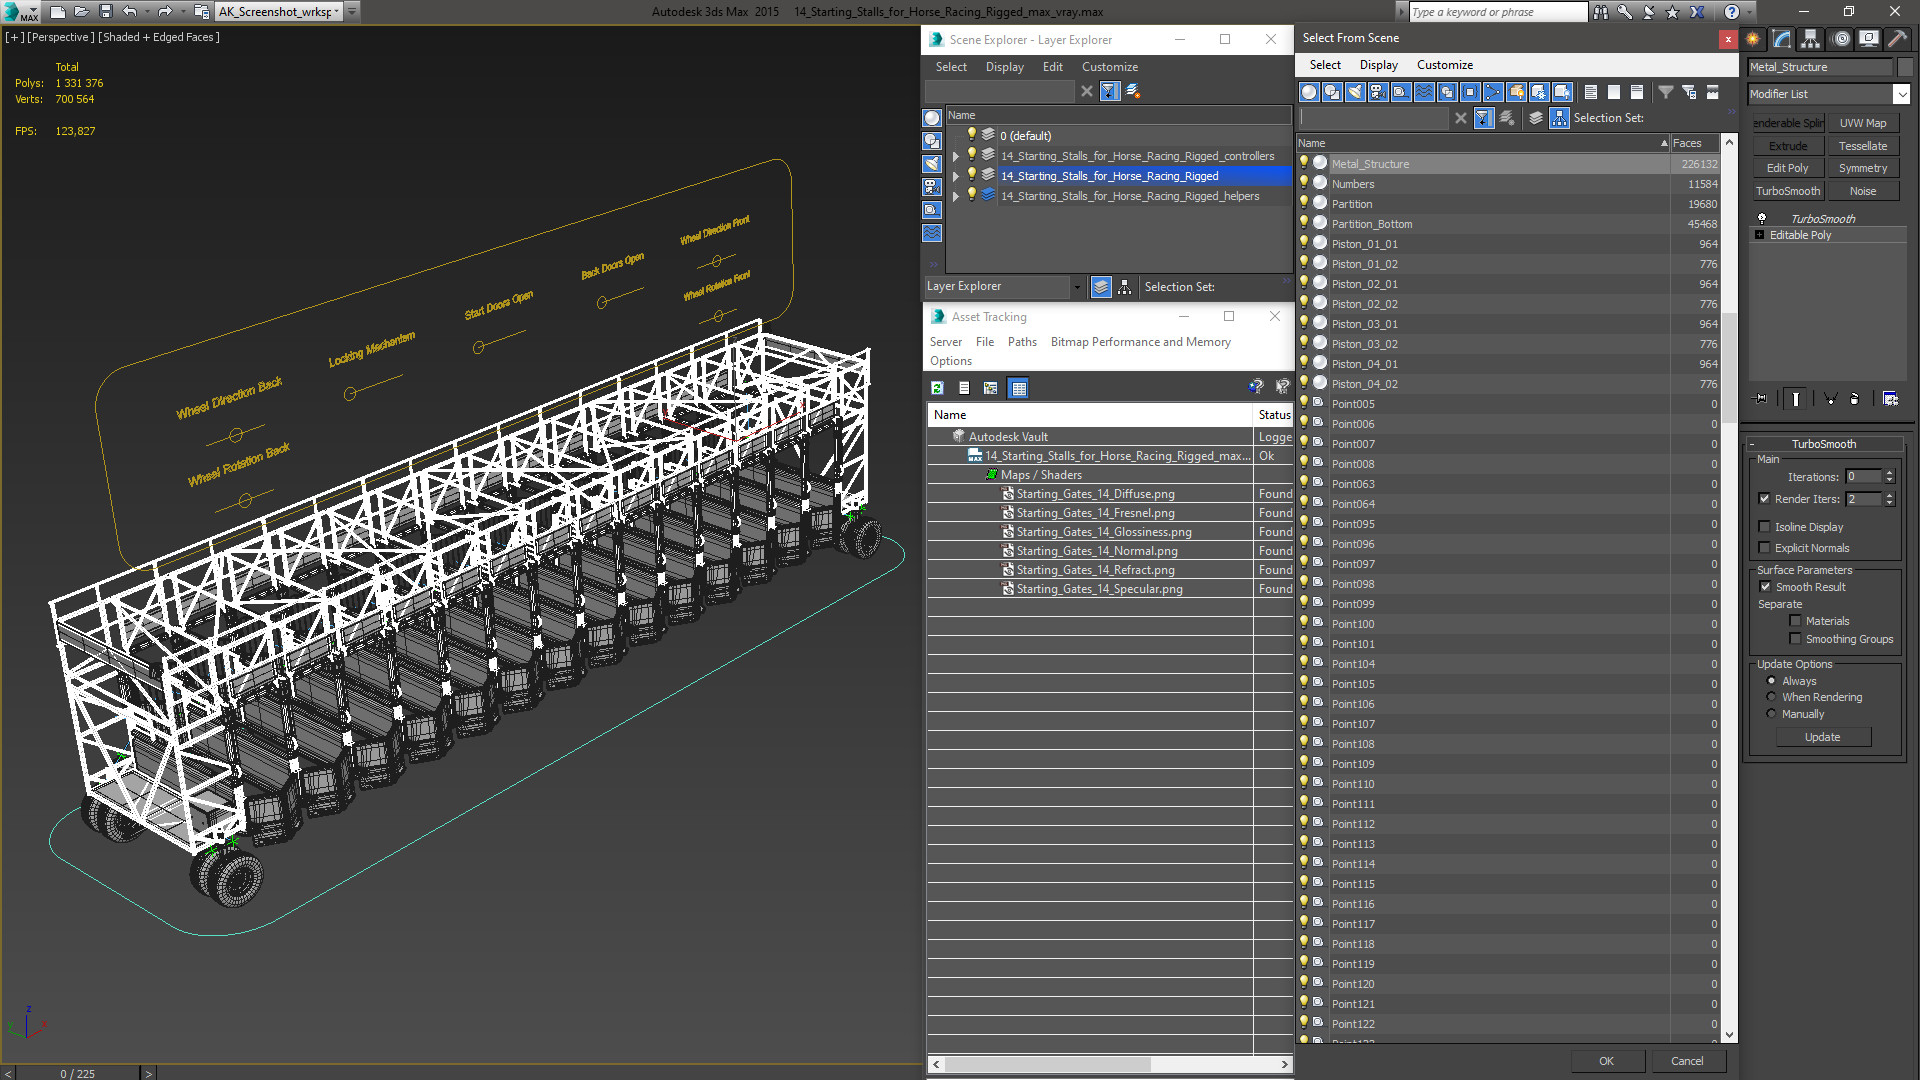Open Display menu in Scene Explorer
Image resolution: width=1920 pixels, height=1080 pixels.
1004,67
